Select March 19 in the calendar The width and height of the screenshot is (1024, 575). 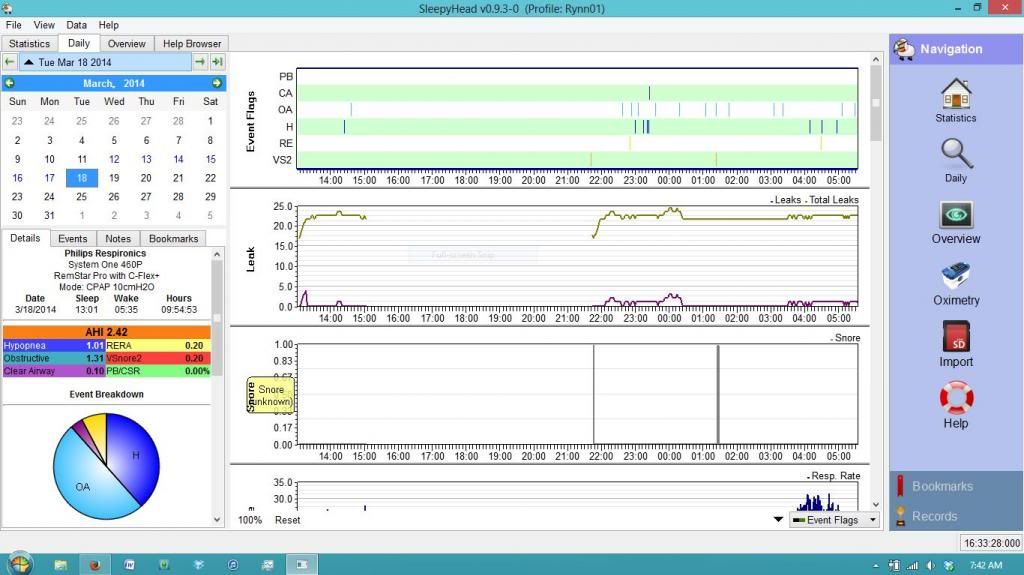[x=114, y=178]
